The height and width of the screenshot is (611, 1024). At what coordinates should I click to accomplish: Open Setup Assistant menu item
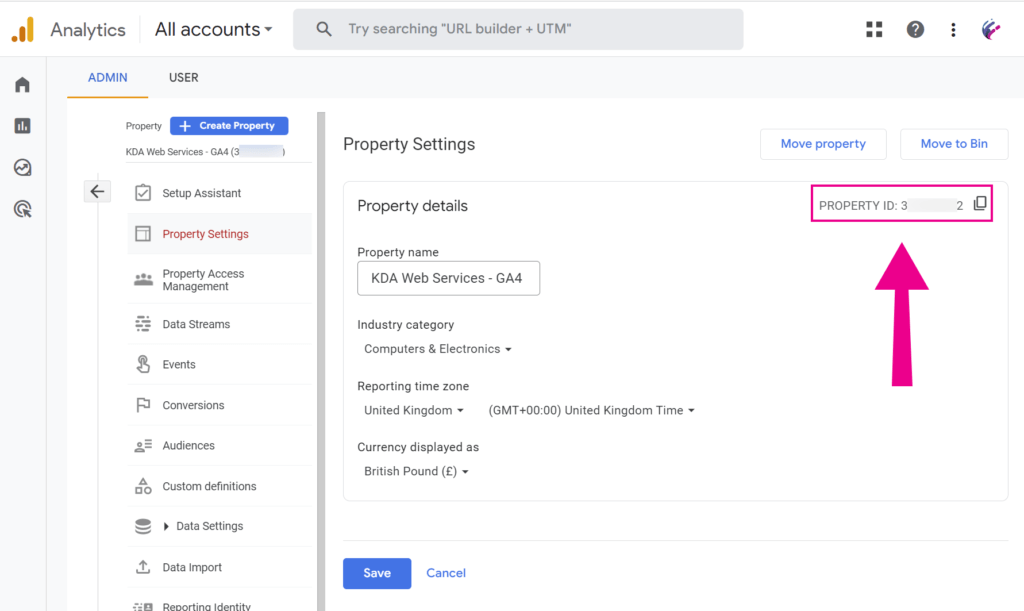pyautogui.click(x=219, y=193)
